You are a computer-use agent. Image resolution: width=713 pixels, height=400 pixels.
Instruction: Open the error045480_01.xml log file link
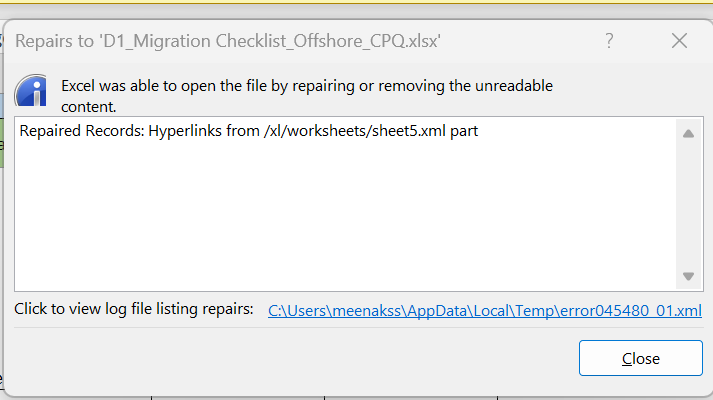click(485, 311)
